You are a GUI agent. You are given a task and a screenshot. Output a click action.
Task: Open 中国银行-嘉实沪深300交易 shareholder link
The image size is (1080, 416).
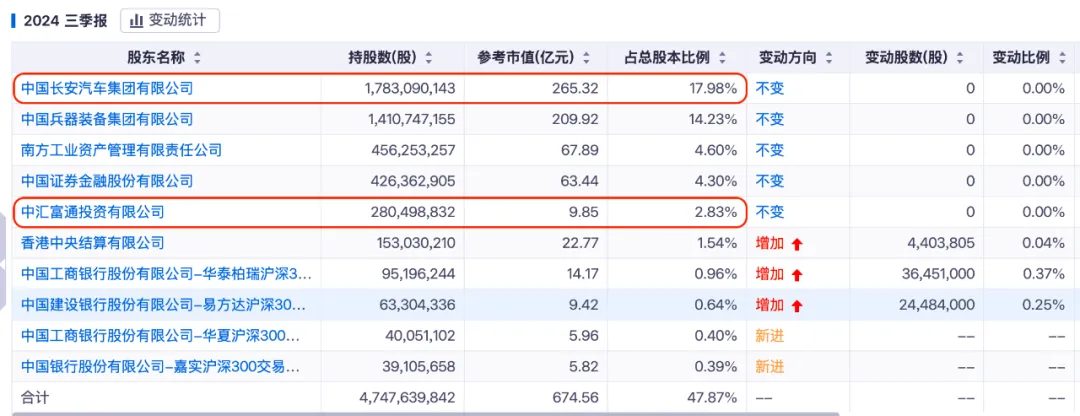160,366
